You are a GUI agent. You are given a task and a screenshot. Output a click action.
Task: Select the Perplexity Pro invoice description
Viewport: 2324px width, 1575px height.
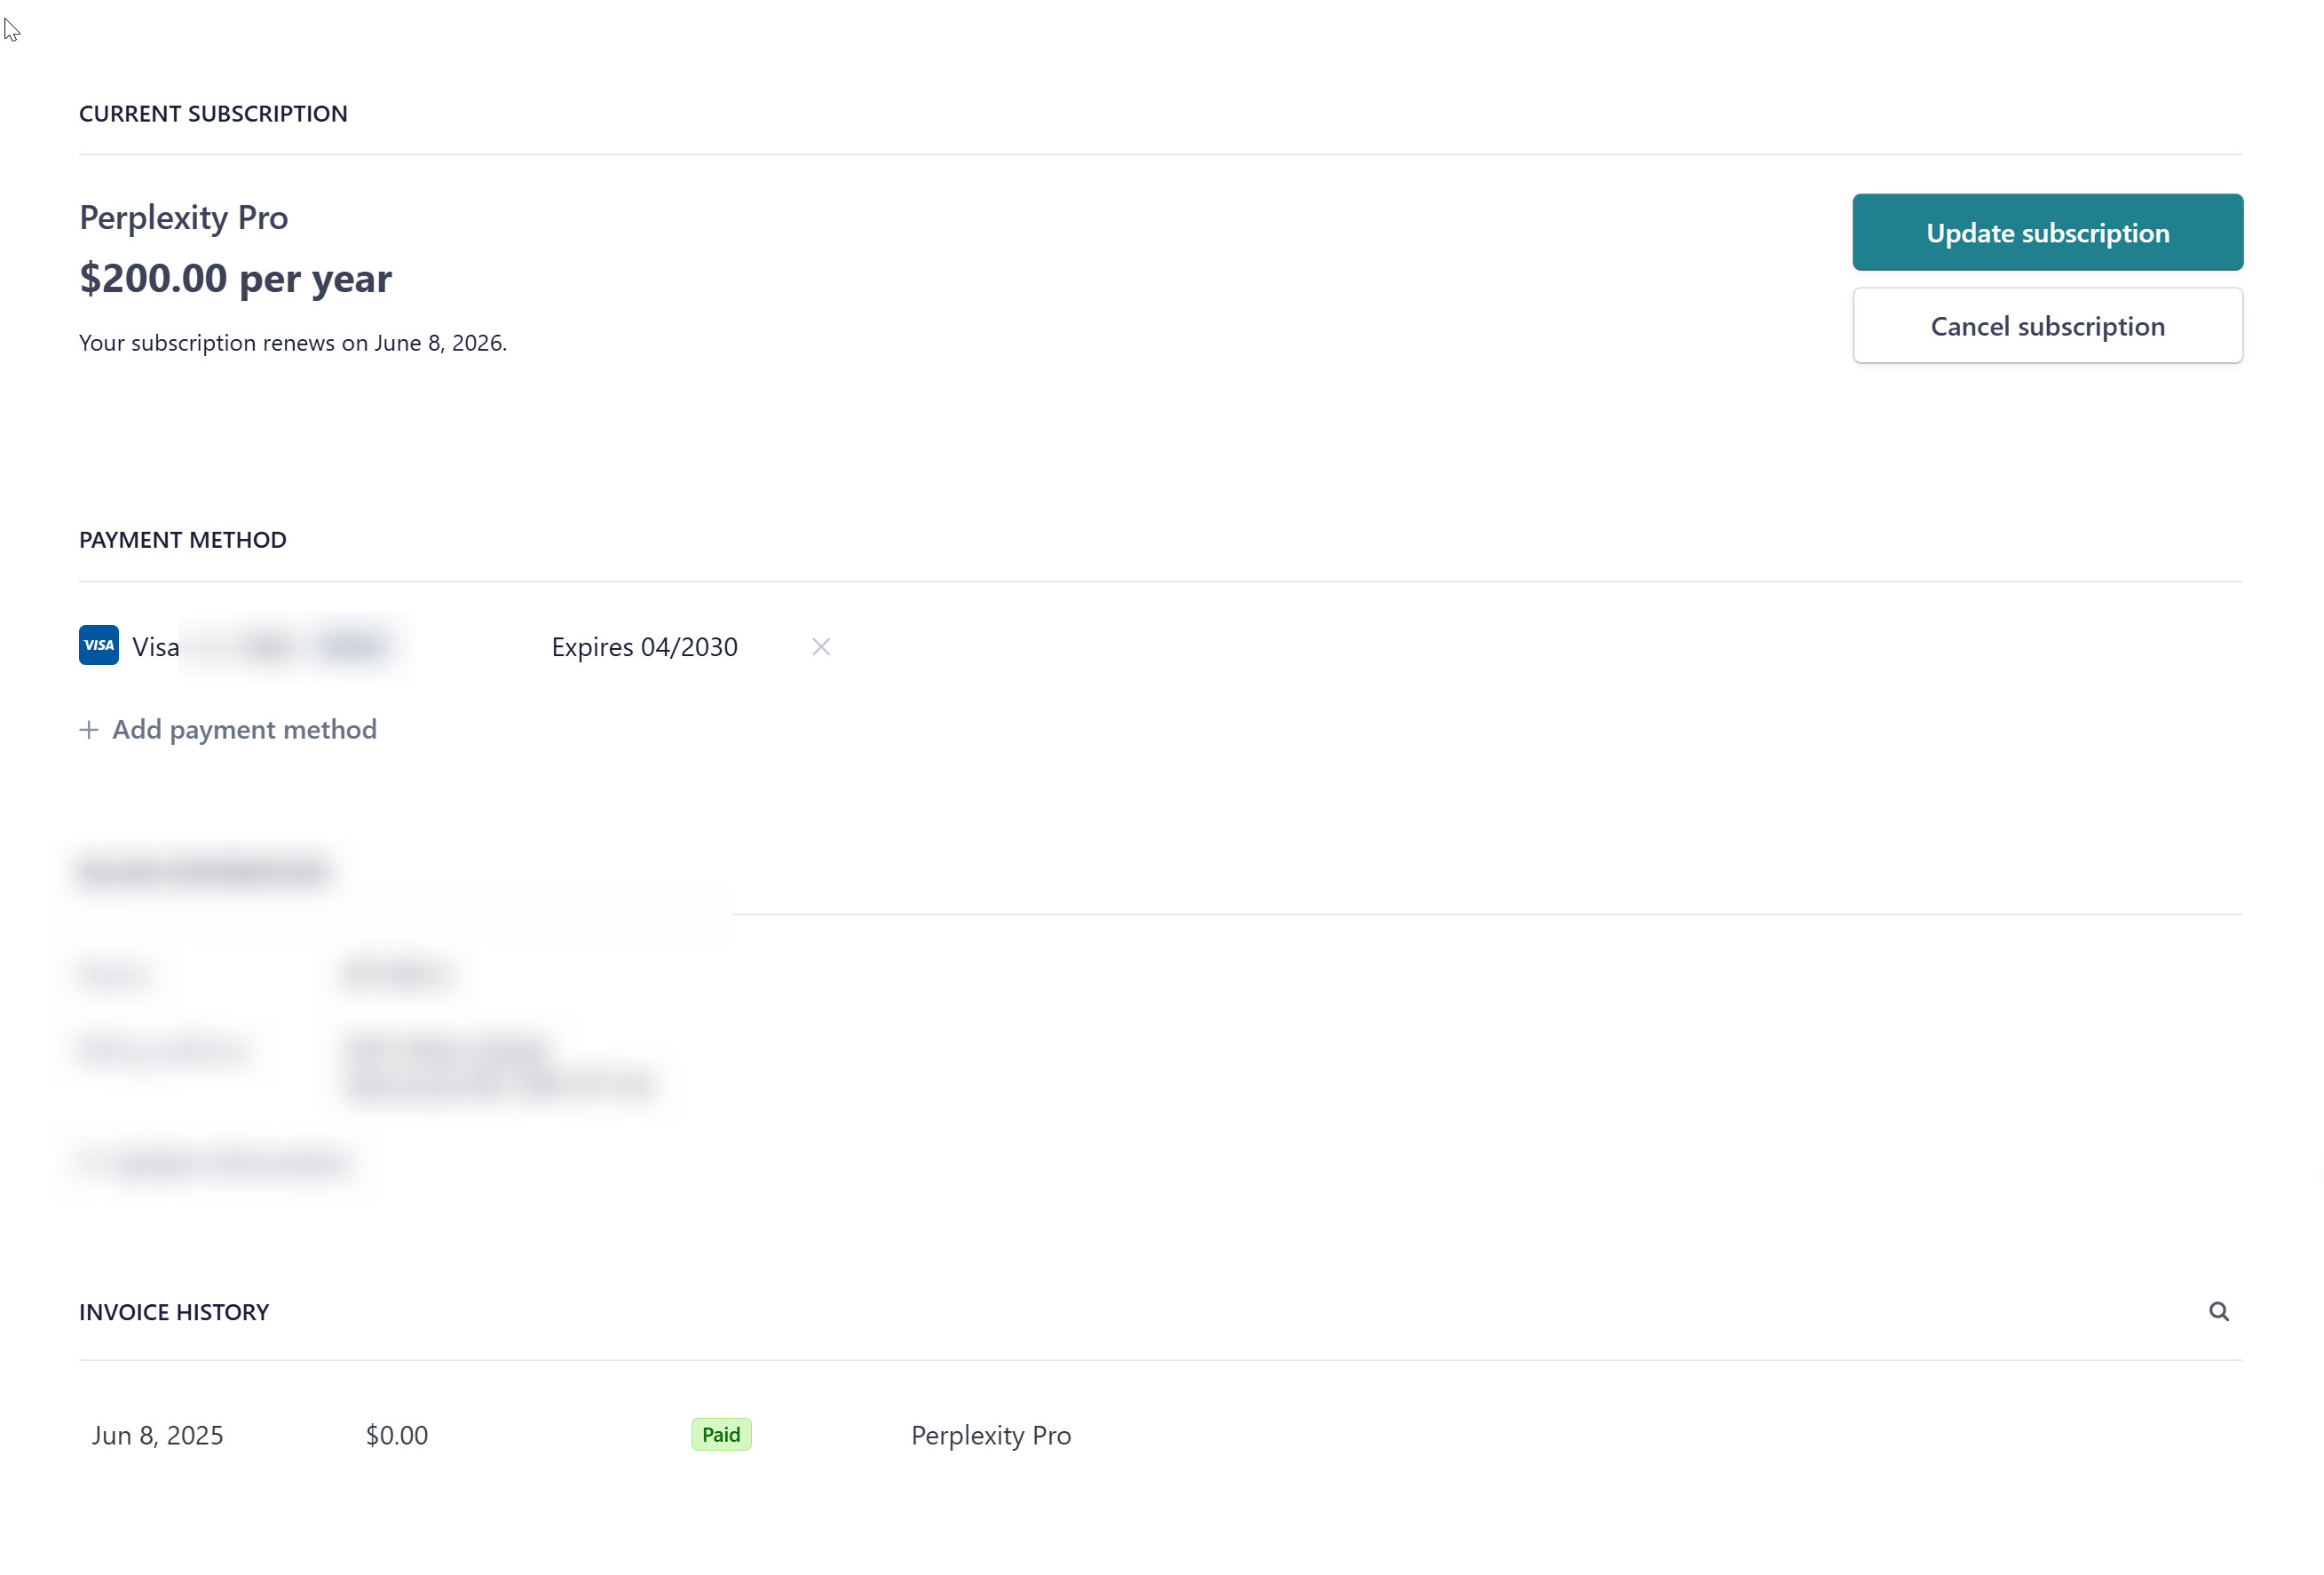click(x=990, y=1435)
